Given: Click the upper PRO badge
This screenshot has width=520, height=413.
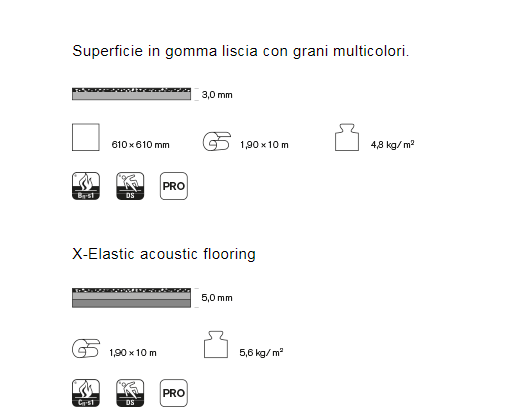Looking at the screenshot, I should click(174, 186).
